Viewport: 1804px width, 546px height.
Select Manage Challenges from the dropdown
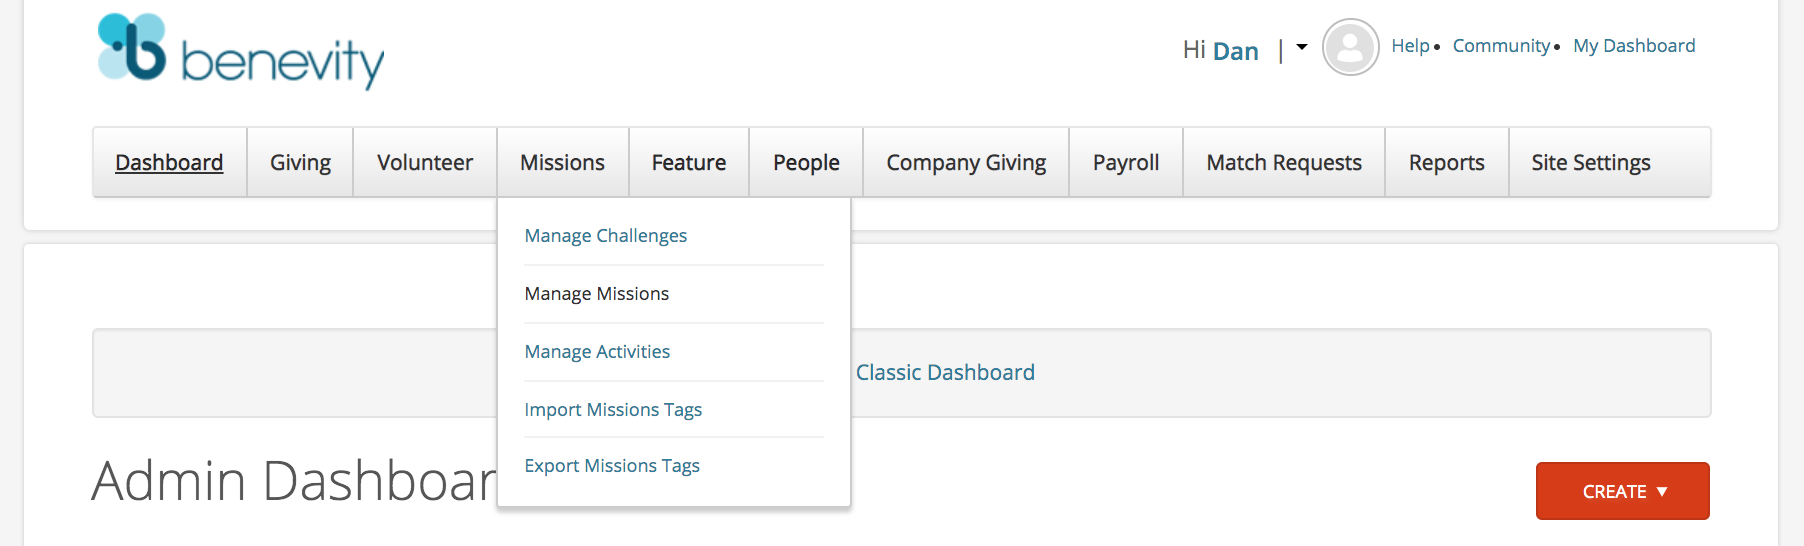pyautogui.click(x=606, y=236)
